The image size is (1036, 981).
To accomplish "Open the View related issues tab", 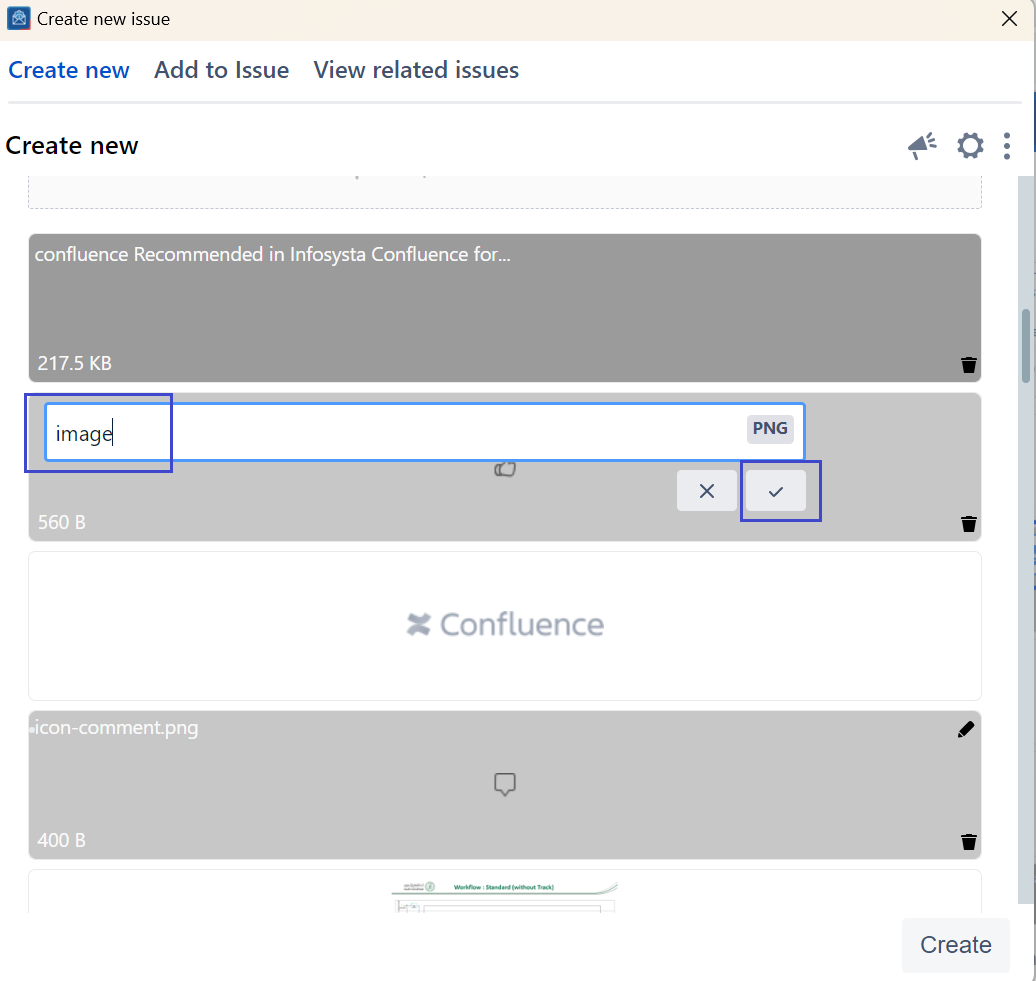I will click(x=416, y=70).
